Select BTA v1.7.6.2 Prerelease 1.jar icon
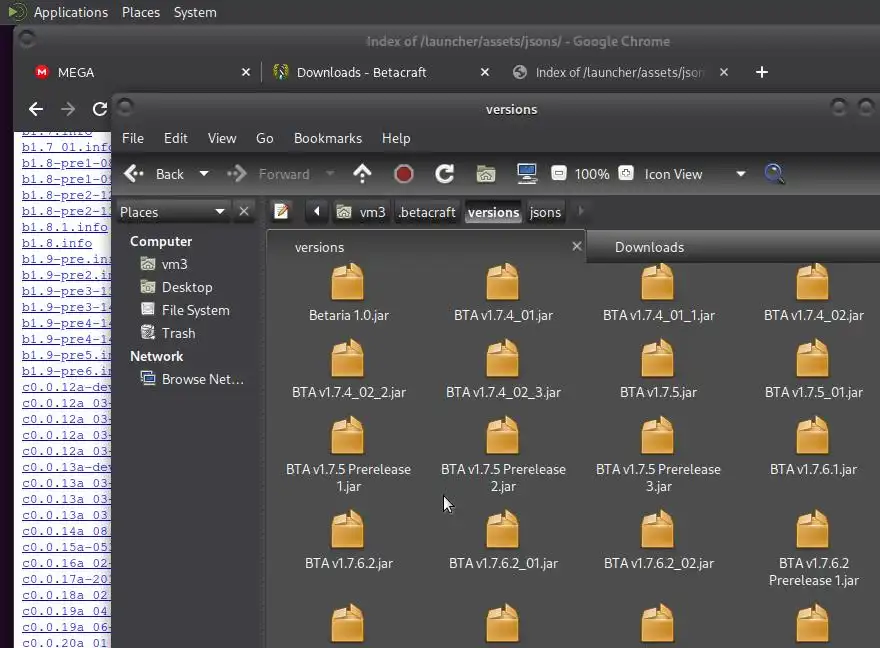The image size is (880, 648). coord(812,529)
